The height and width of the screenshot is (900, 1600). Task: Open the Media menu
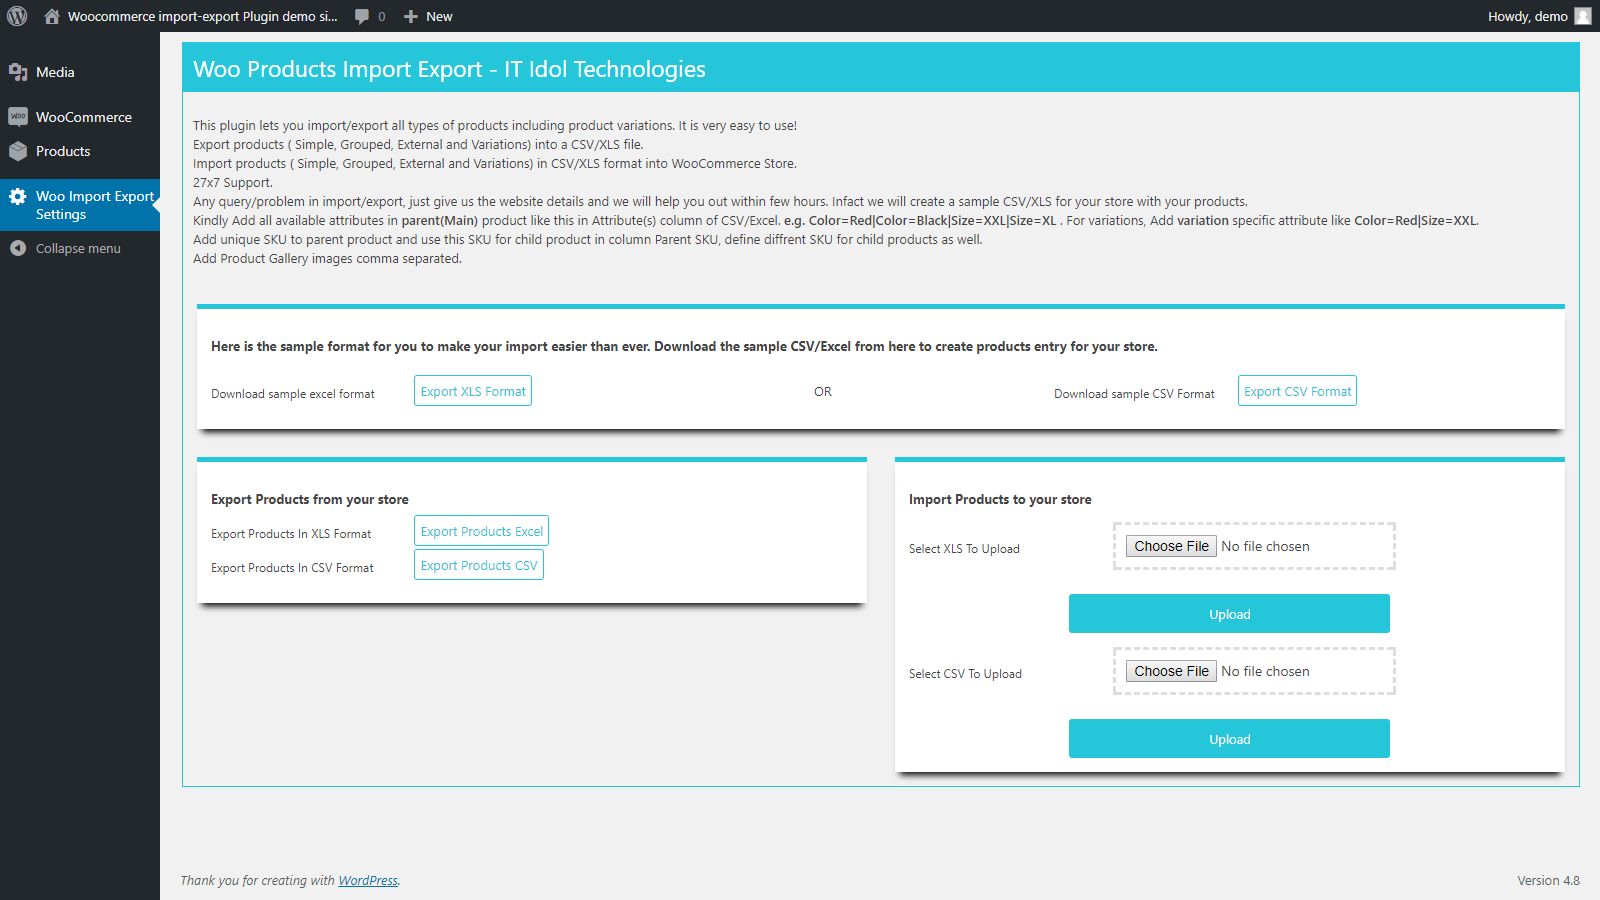pyautogui.click(x=80, y=72)
